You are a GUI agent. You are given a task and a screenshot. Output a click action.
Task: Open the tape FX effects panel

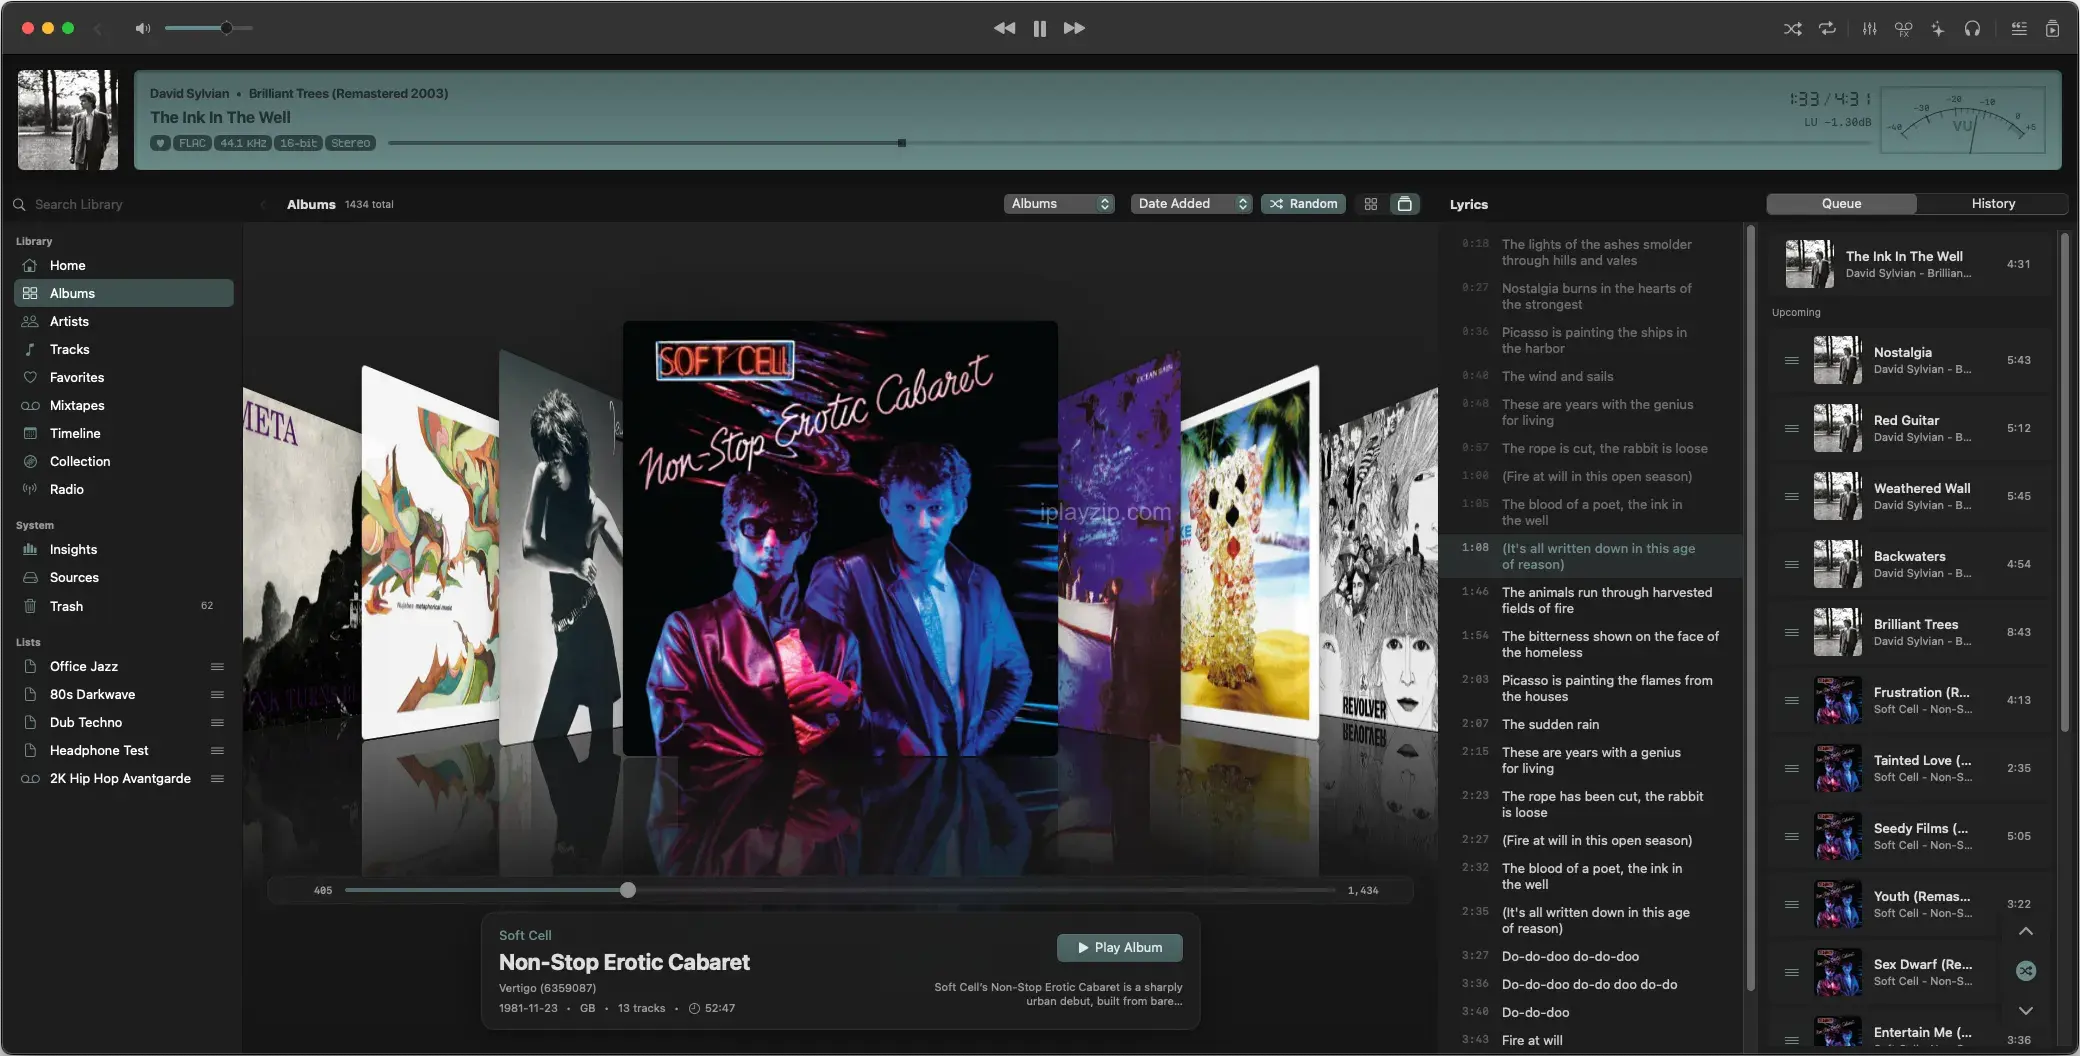pos(1903,29)
